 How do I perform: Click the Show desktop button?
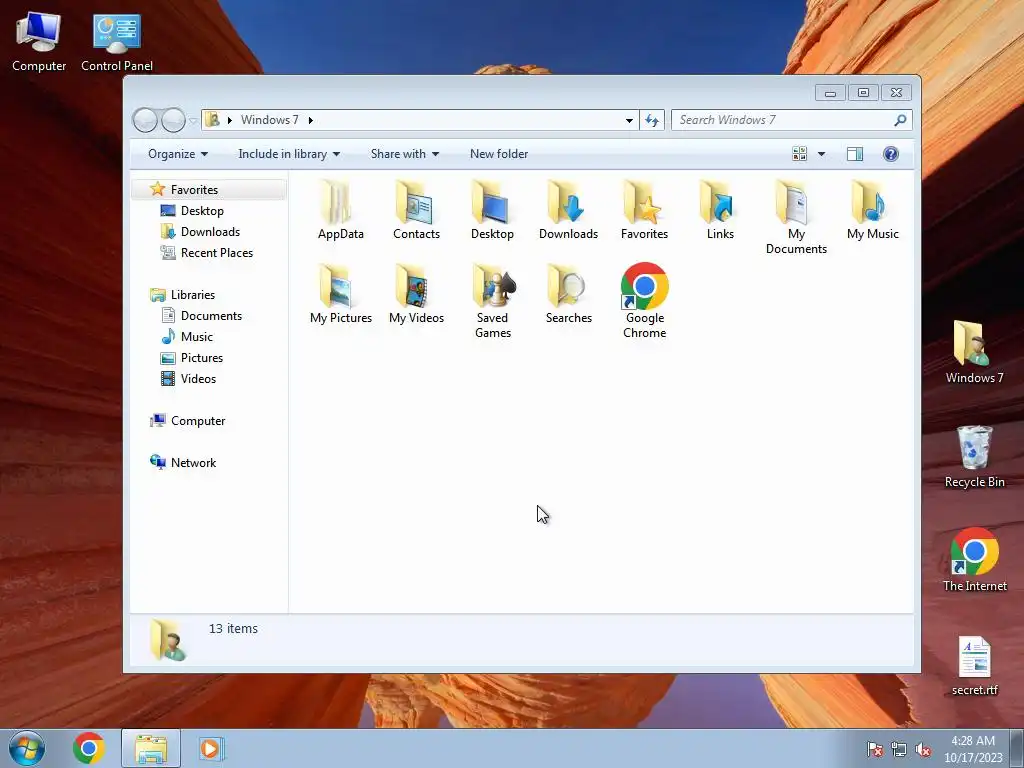(1017, 748)
